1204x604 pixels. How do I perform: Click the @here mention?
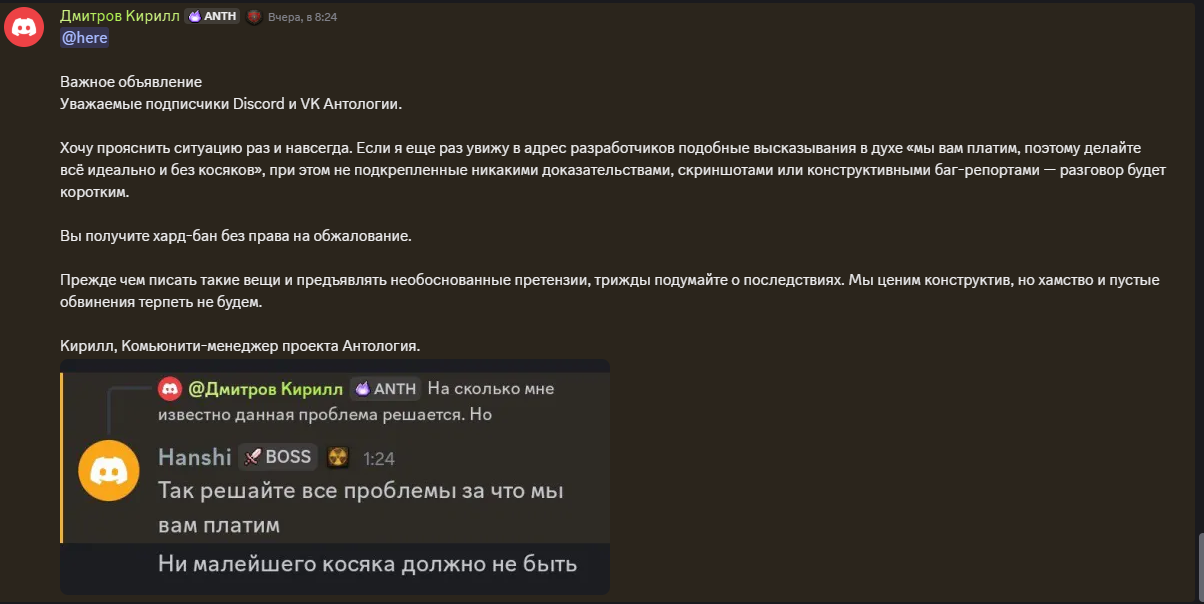click(x=84, y=38)
